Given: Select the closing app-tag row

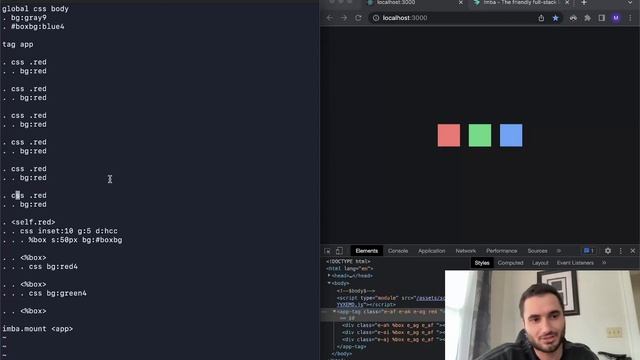Looking at the screenshot, I should click(x=351, y=347).
